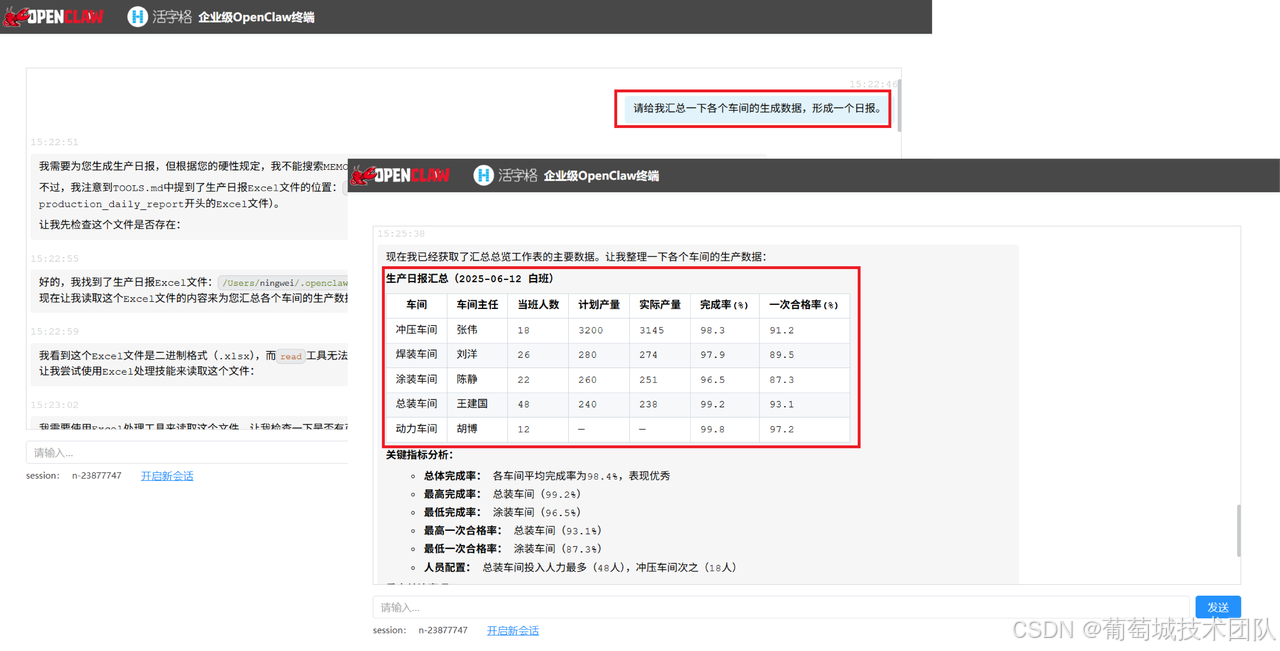
Task: Click the read tool code tag
Action: [x=291, y=356]
